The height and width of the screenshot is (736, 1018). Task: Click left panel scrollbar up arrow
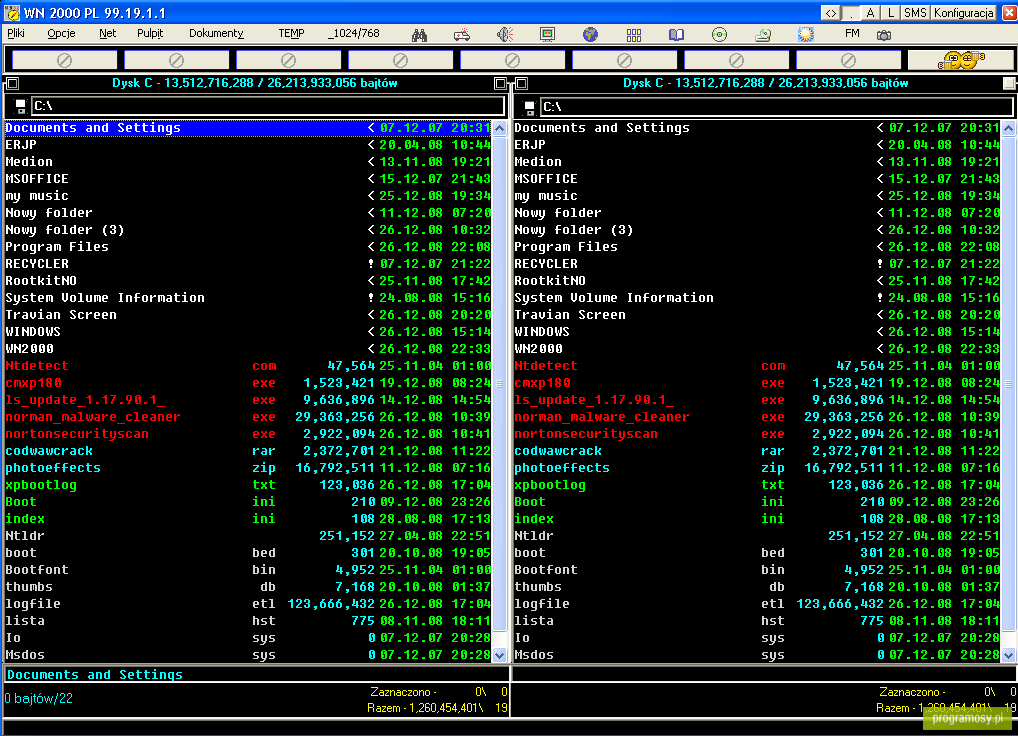(x=499, y=129)
